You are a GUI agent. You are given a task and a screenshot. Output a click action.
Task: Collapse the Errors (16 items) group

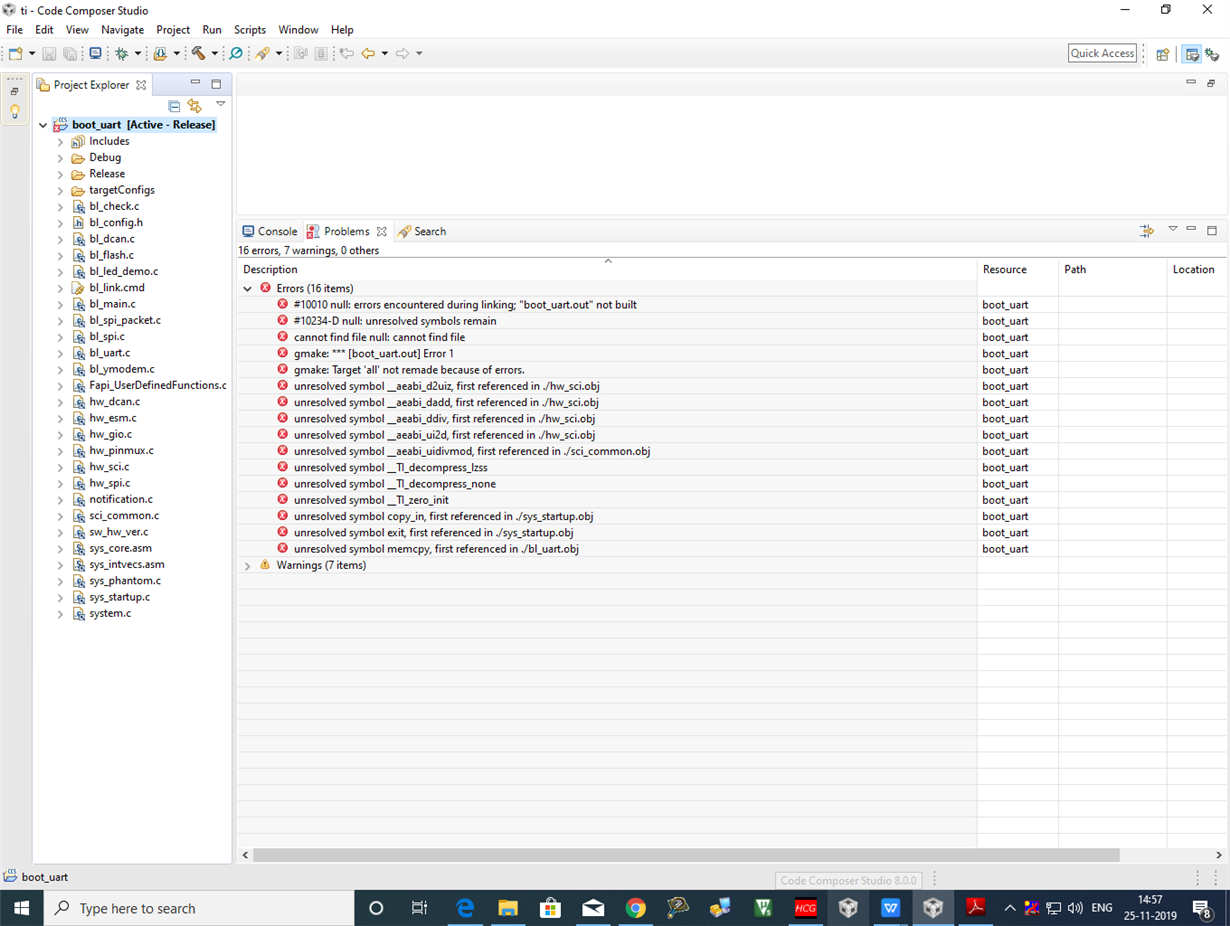247,288
